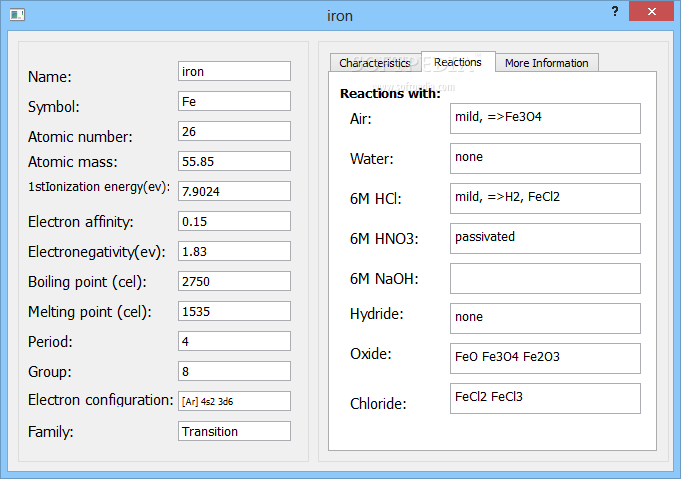Click the 'Hydride:' label

(377, 314)
